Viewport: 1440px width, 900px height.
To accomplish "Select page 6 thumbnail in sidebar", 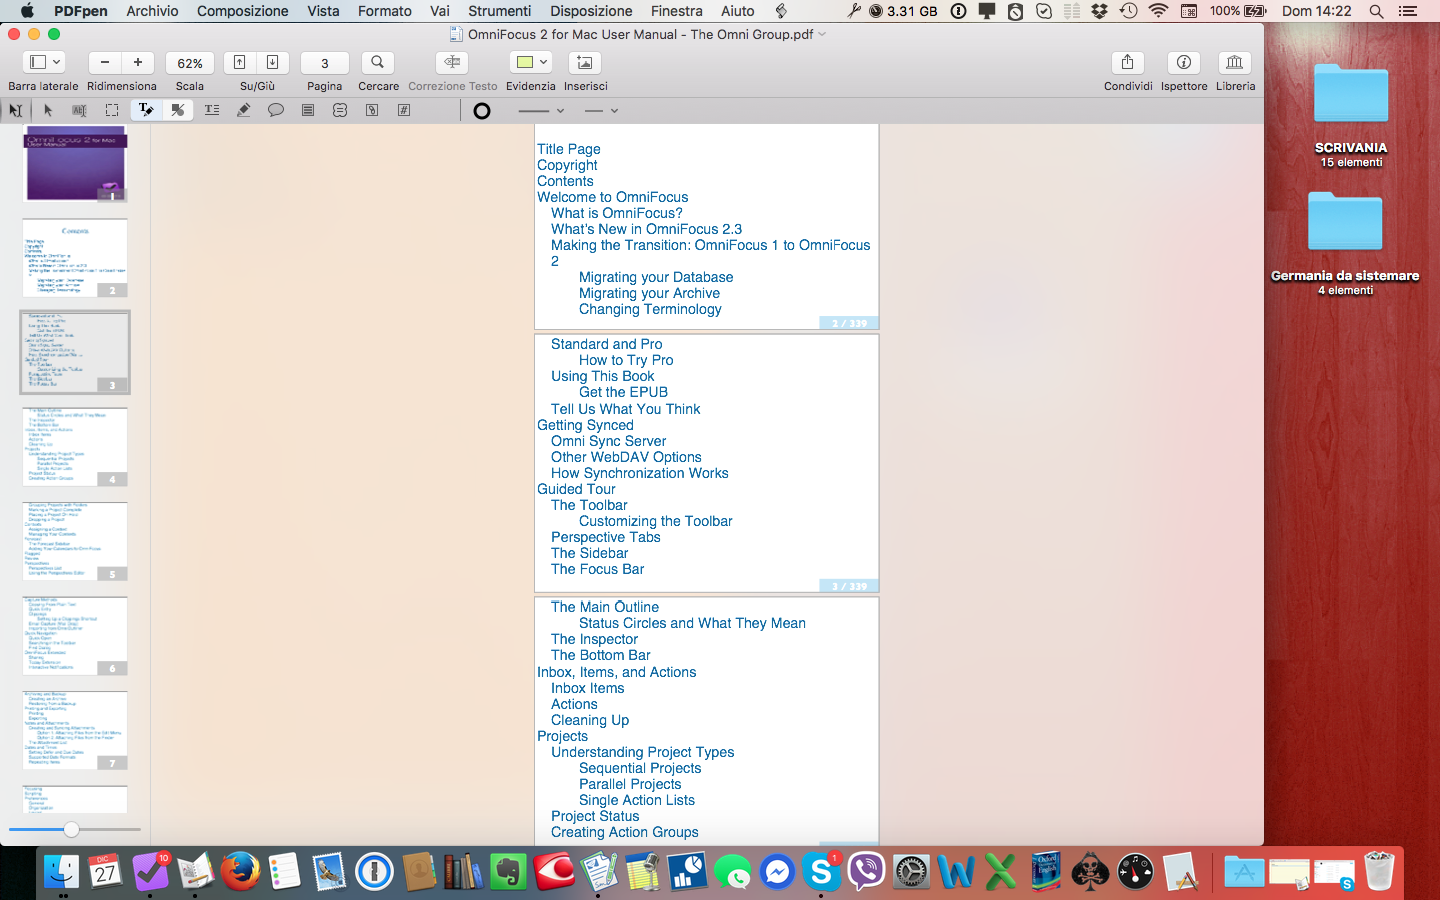I will [75, 636].
